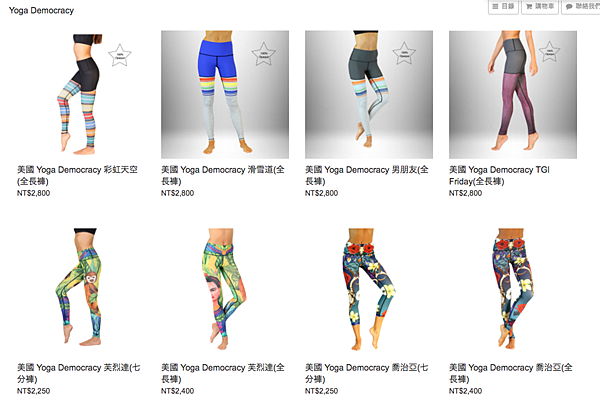Screen dimensions: 600x400
Task: Click star badge on TGI Friday leggings
Action: point(549,52)
